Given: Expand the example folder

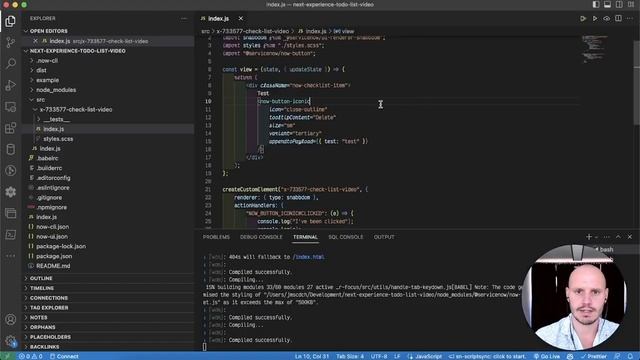Looking at the screenshot, I should click(47, 80).
